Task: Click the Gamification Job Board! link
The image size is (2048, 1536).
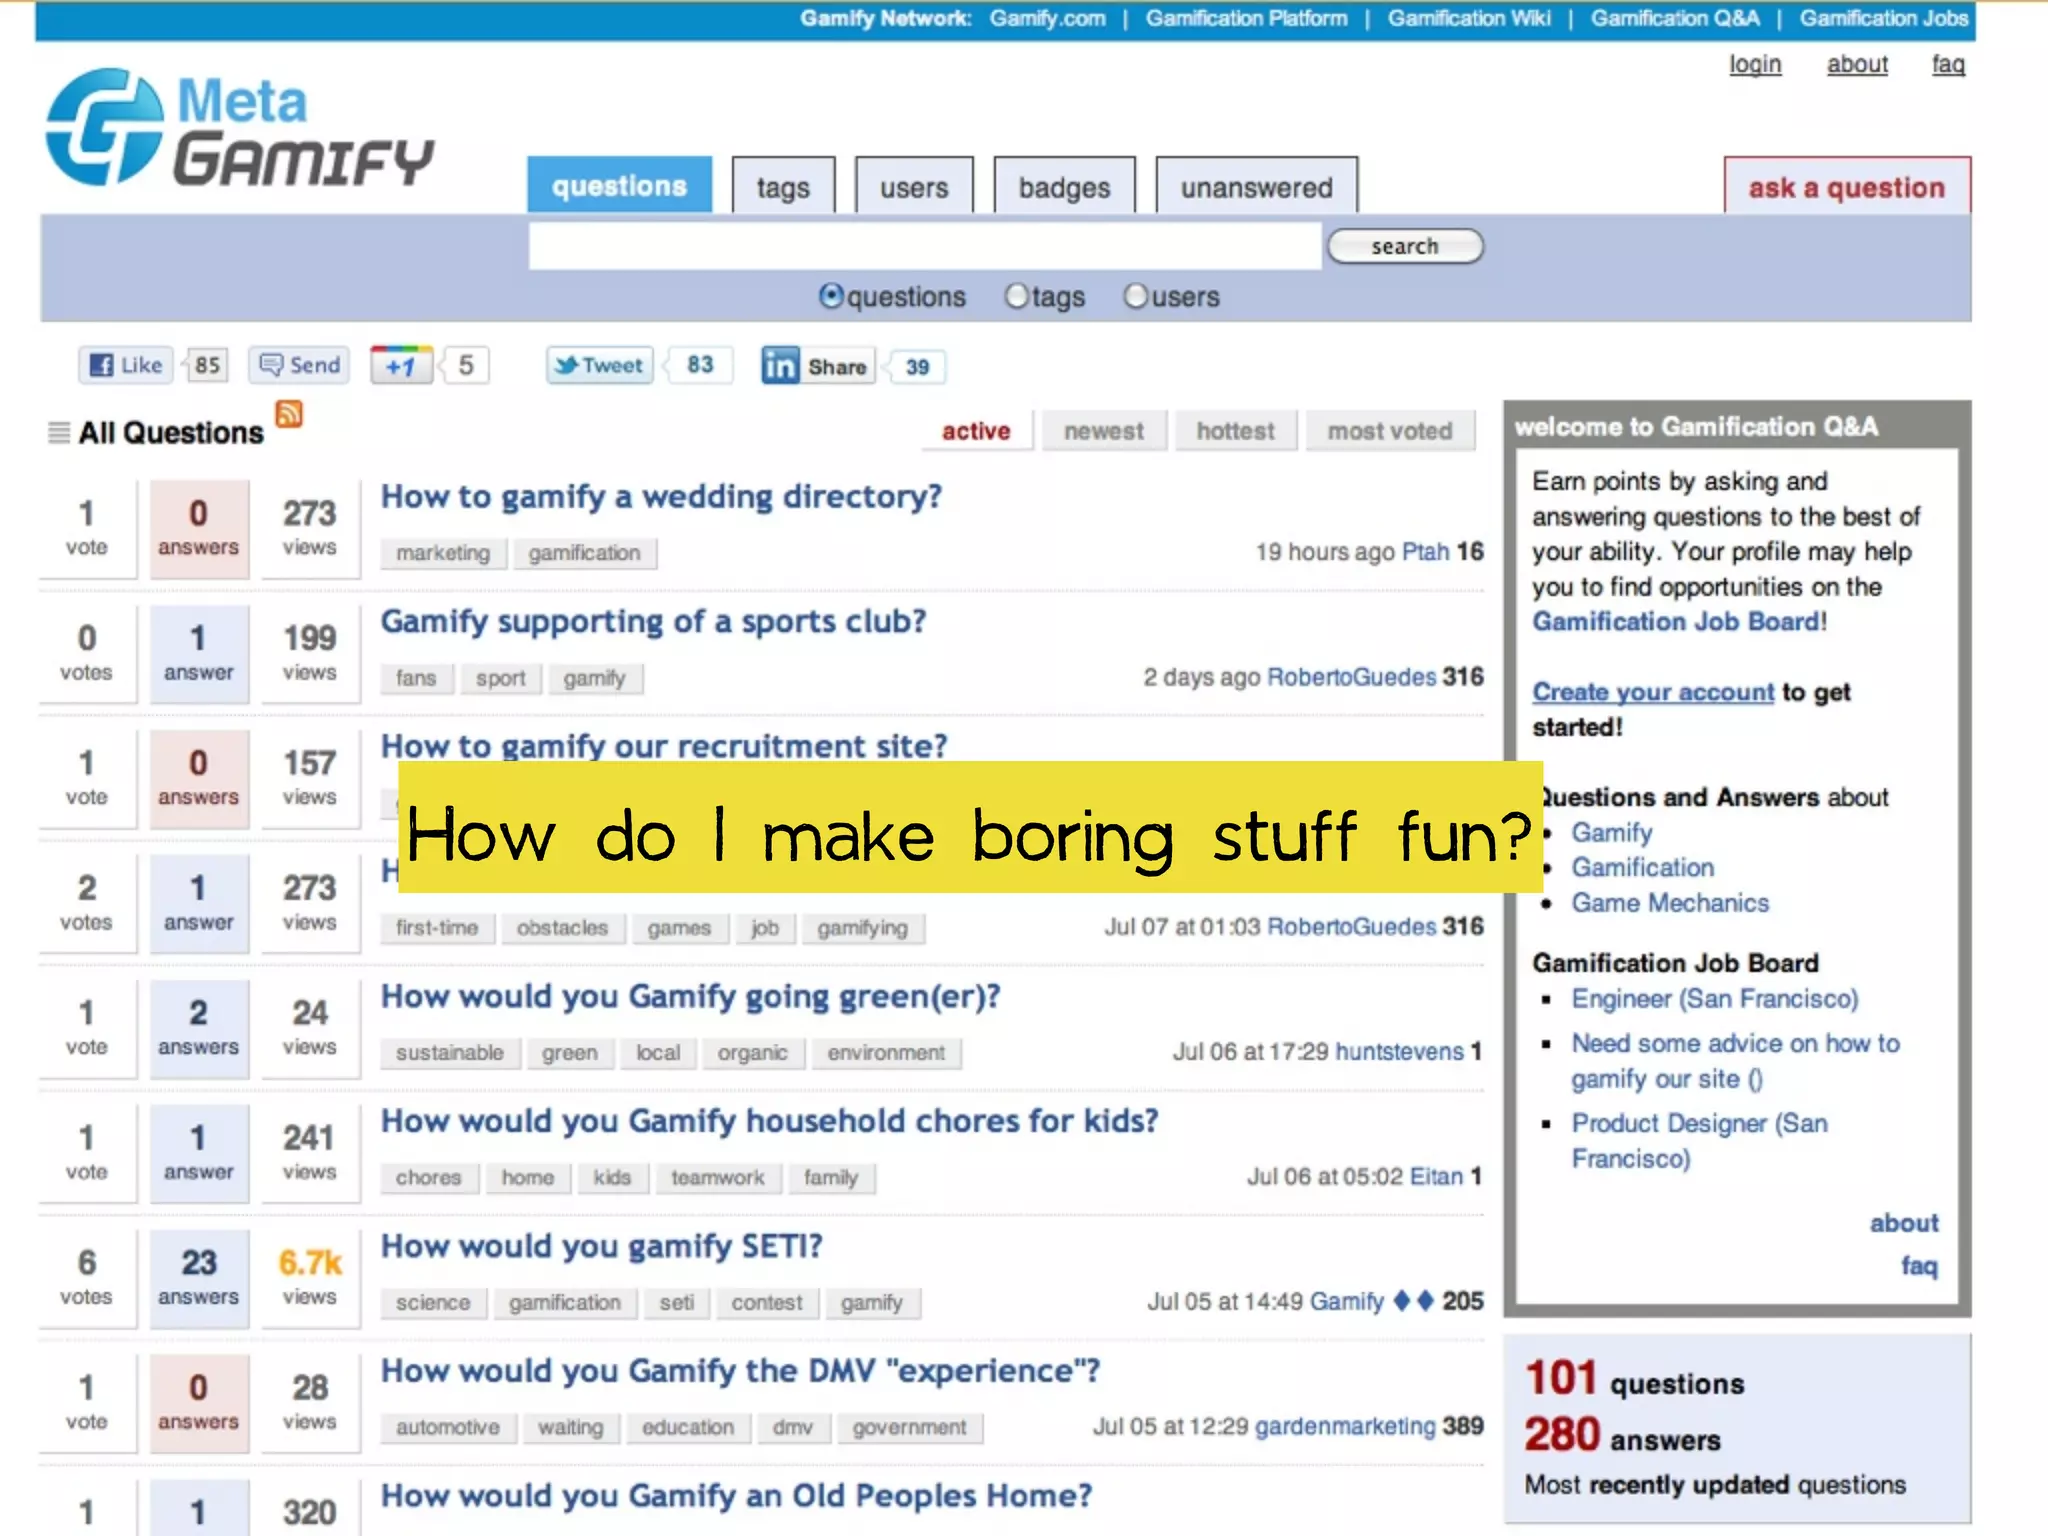Action: click(1680, 622)
